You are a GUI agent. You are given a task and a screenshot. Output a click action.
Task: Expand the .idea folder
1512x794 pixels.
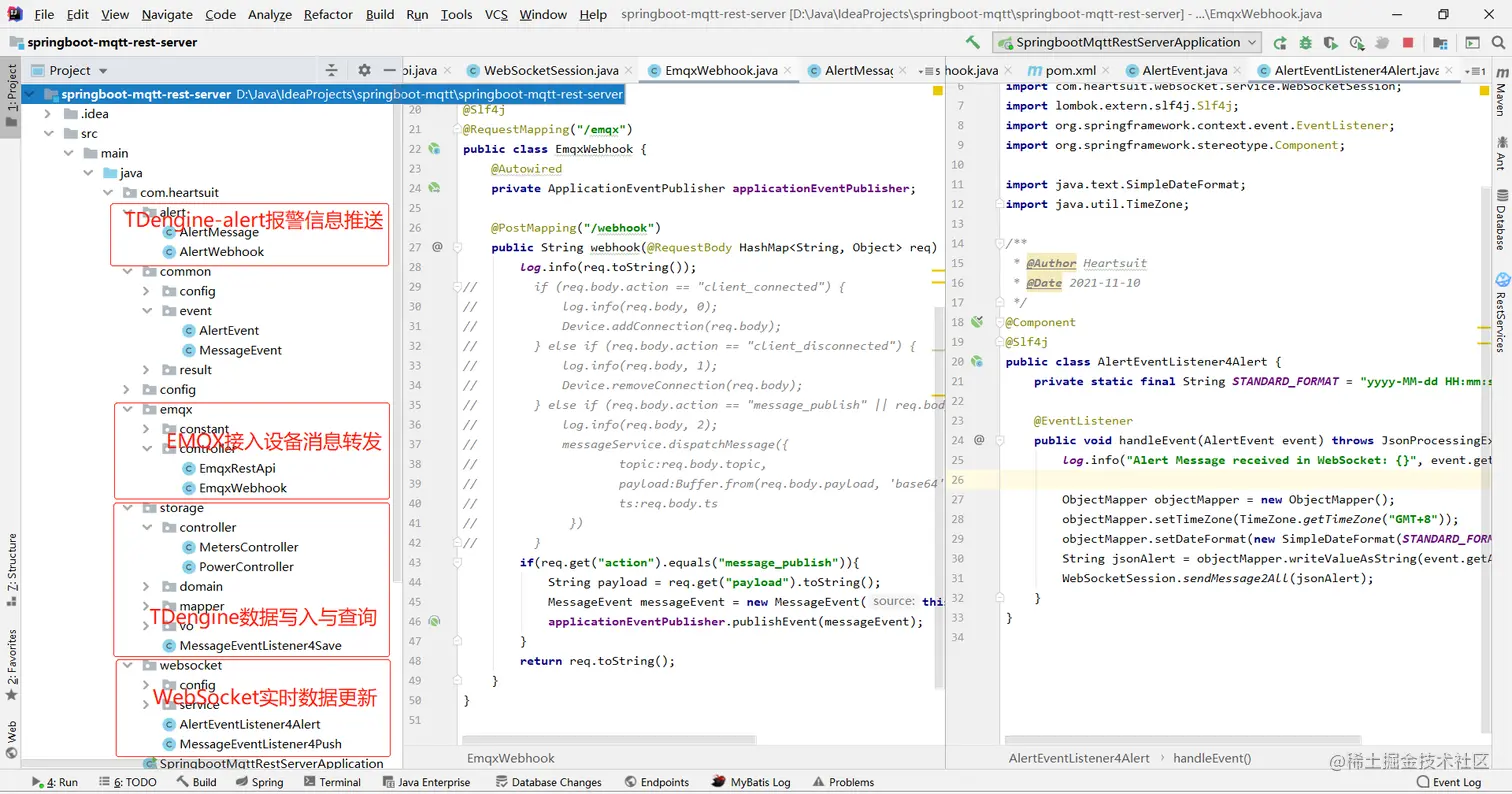pyautogui.click(x=48, y=114)
